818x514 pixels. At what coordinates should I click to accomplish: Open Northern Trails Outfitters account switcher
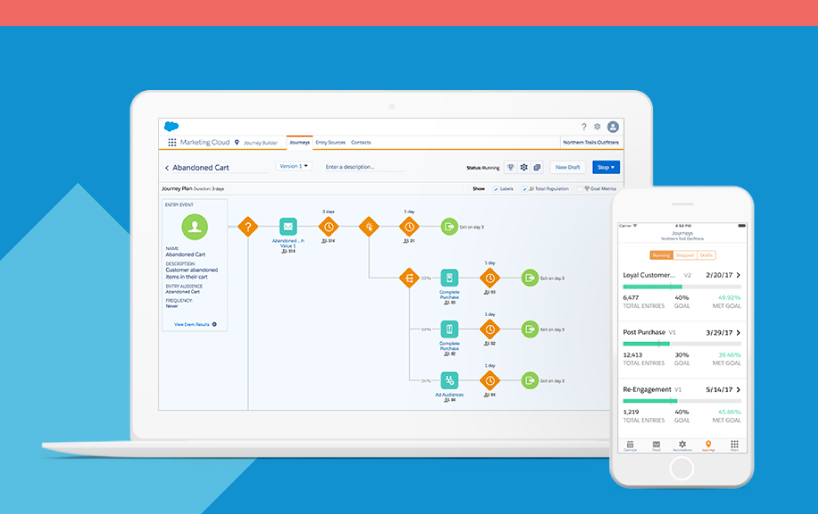pyautogui.click(x=591, y=142)
